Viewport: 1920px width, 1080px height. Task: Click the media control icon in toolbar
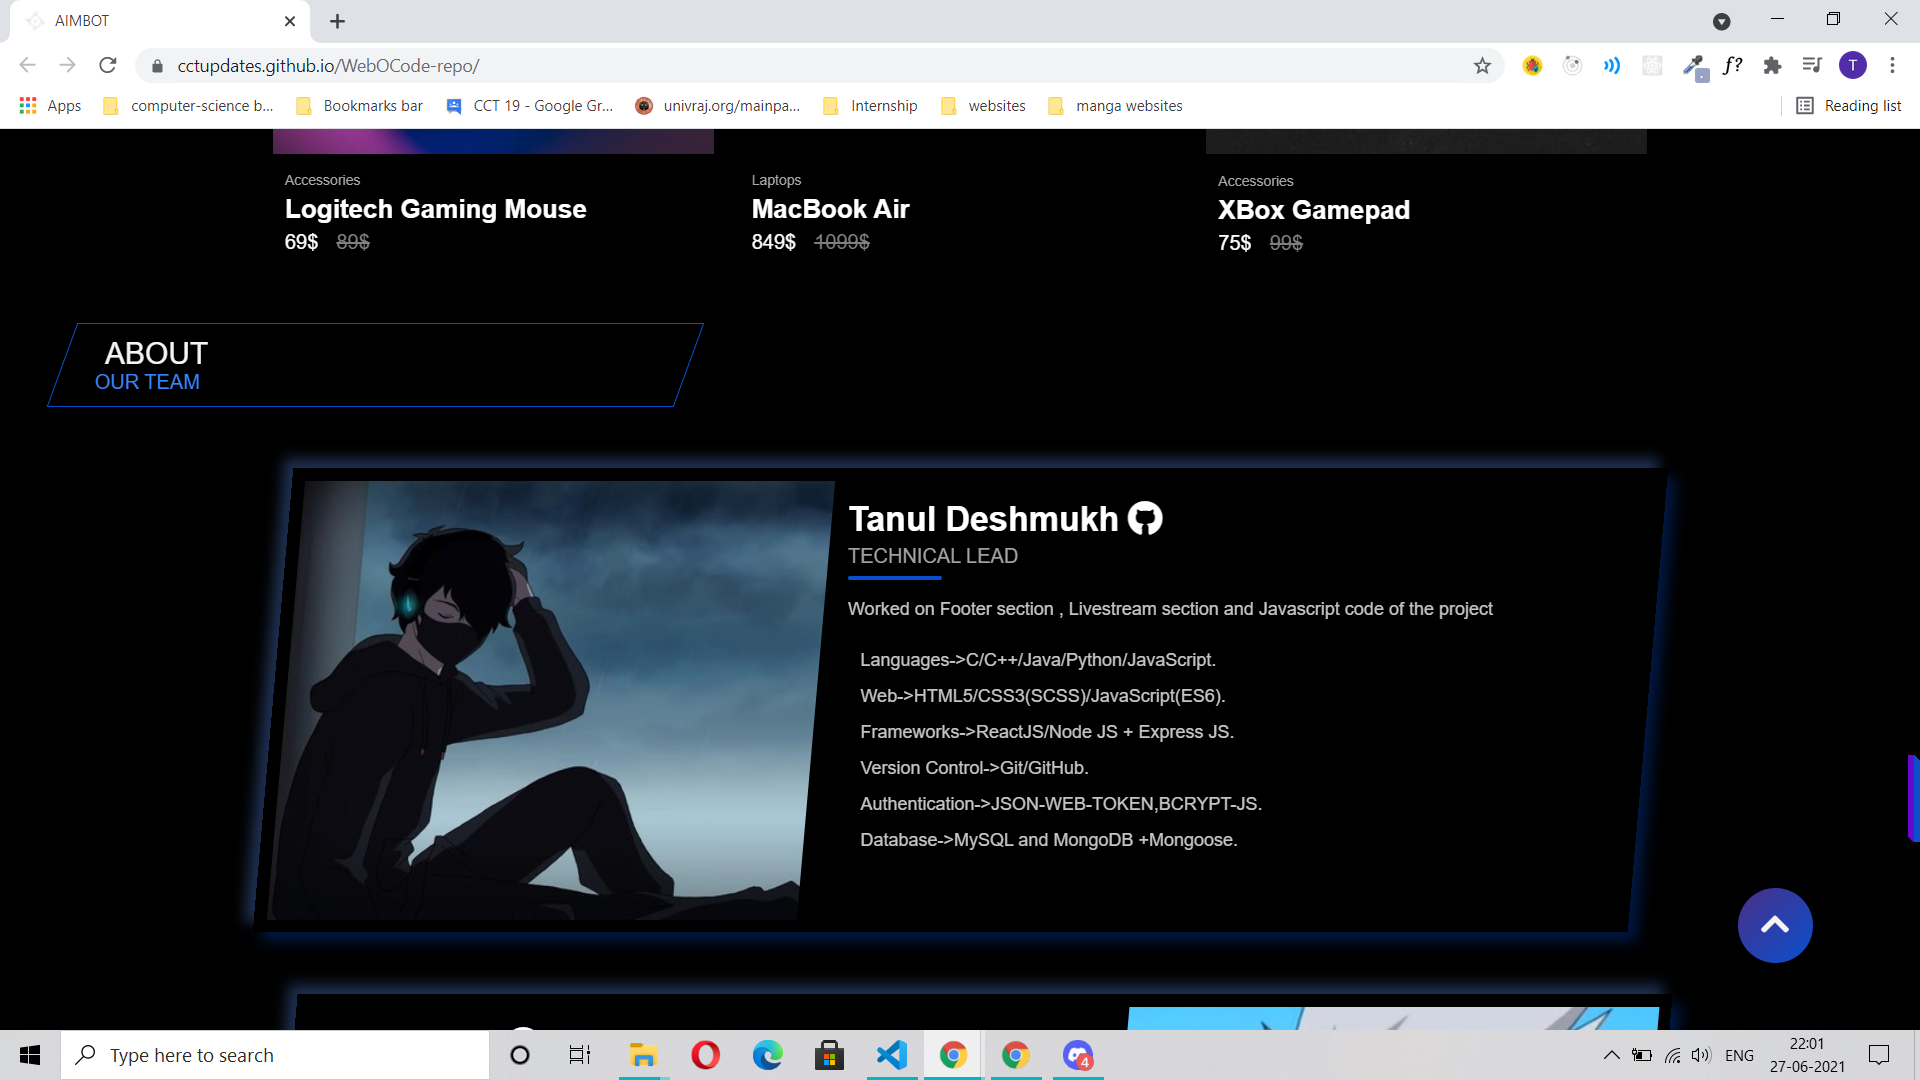[1812, 66]
